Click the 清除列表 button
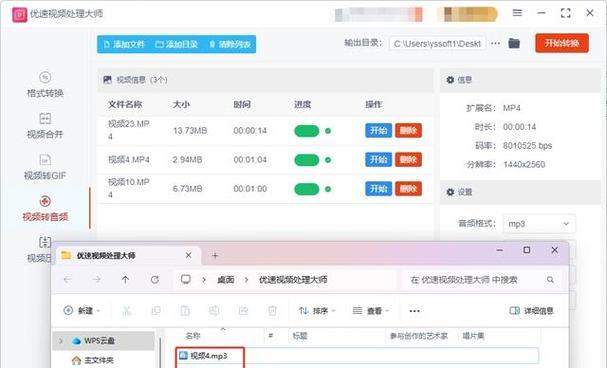 click(x=230, y=45)
